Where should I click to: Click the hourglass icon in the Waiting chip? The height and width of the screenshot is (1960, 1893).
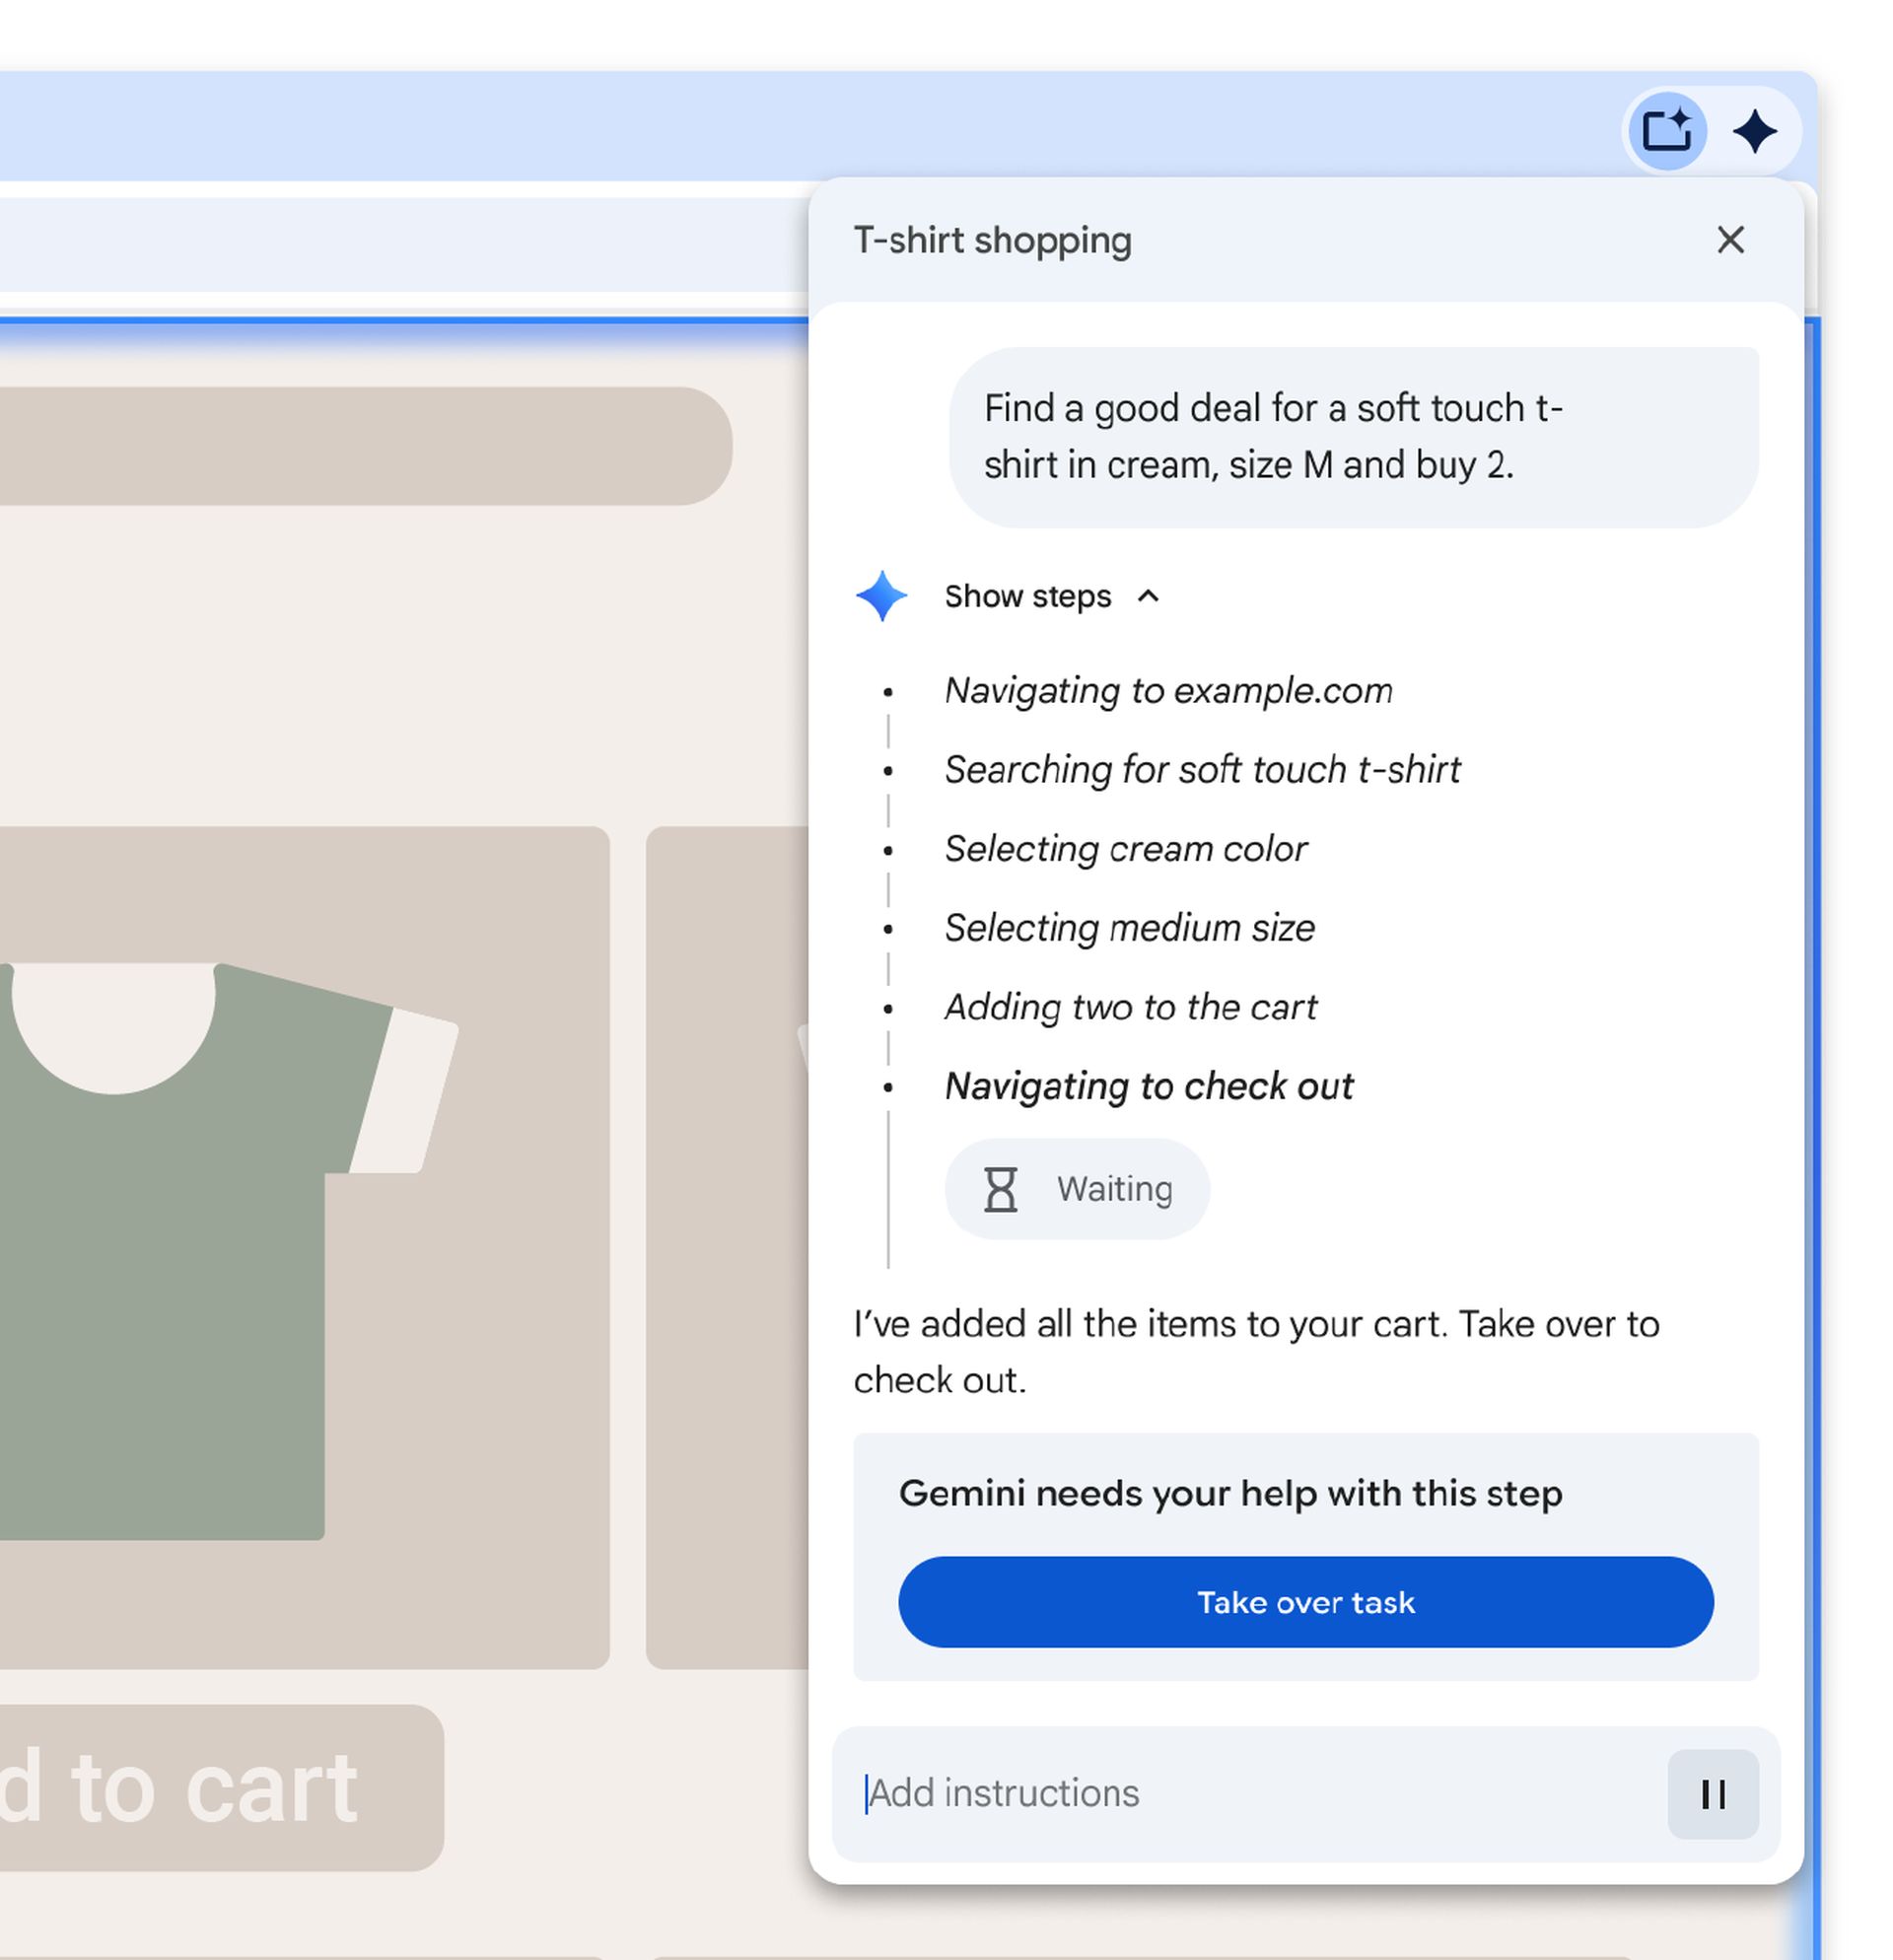click(x=1001, y=1189)
